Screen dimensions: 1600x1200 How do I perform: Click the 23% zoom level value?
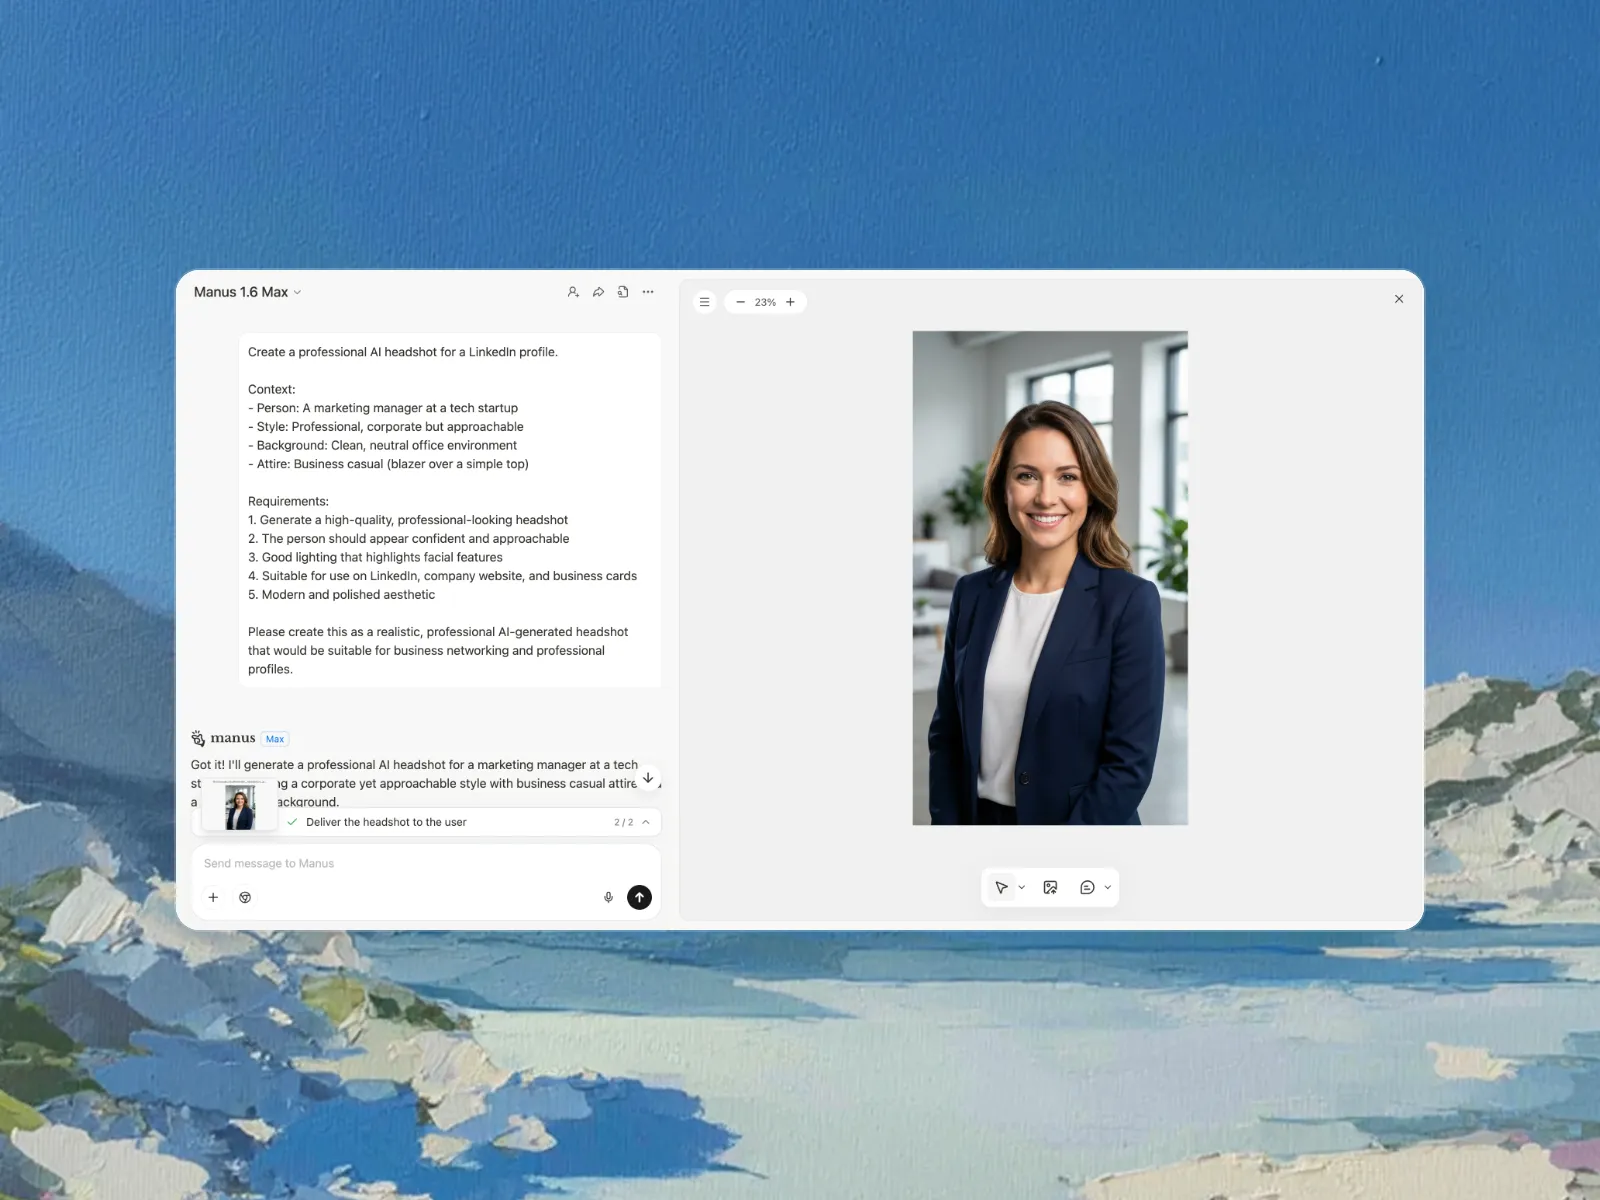[x=765, y=302]
